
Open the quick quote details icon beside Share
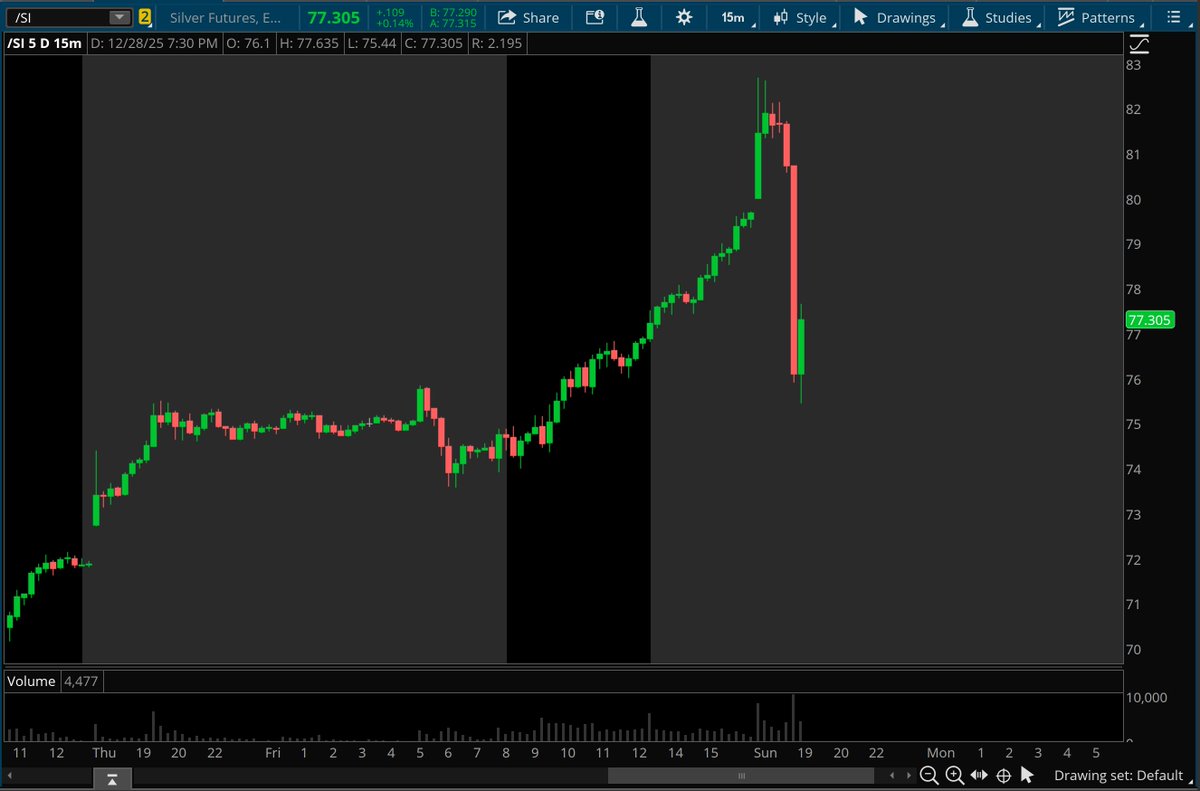[x=594, y=17]
